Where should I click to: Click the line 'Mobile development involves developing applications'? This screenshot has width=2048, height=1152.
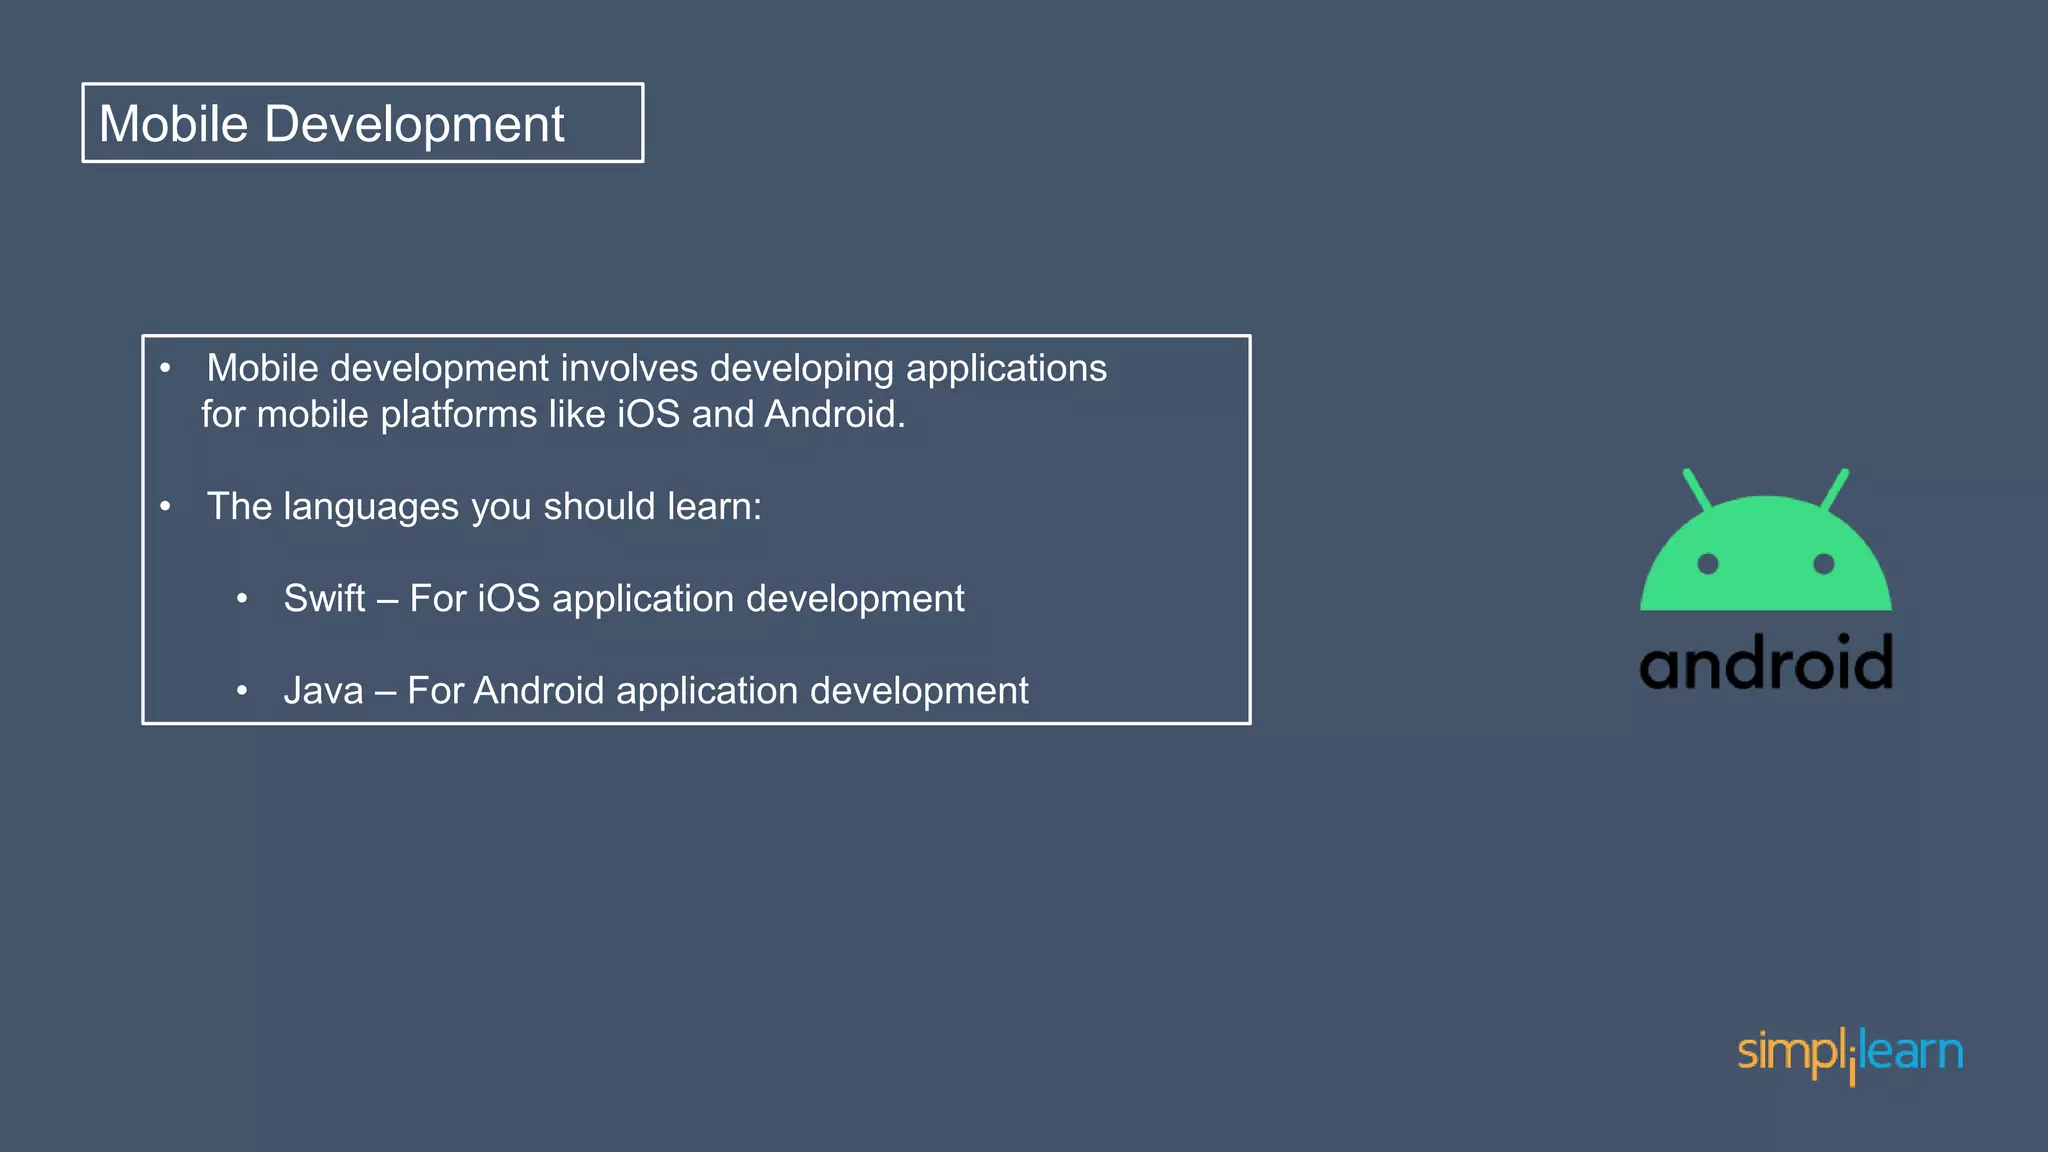tap(656, 368)
